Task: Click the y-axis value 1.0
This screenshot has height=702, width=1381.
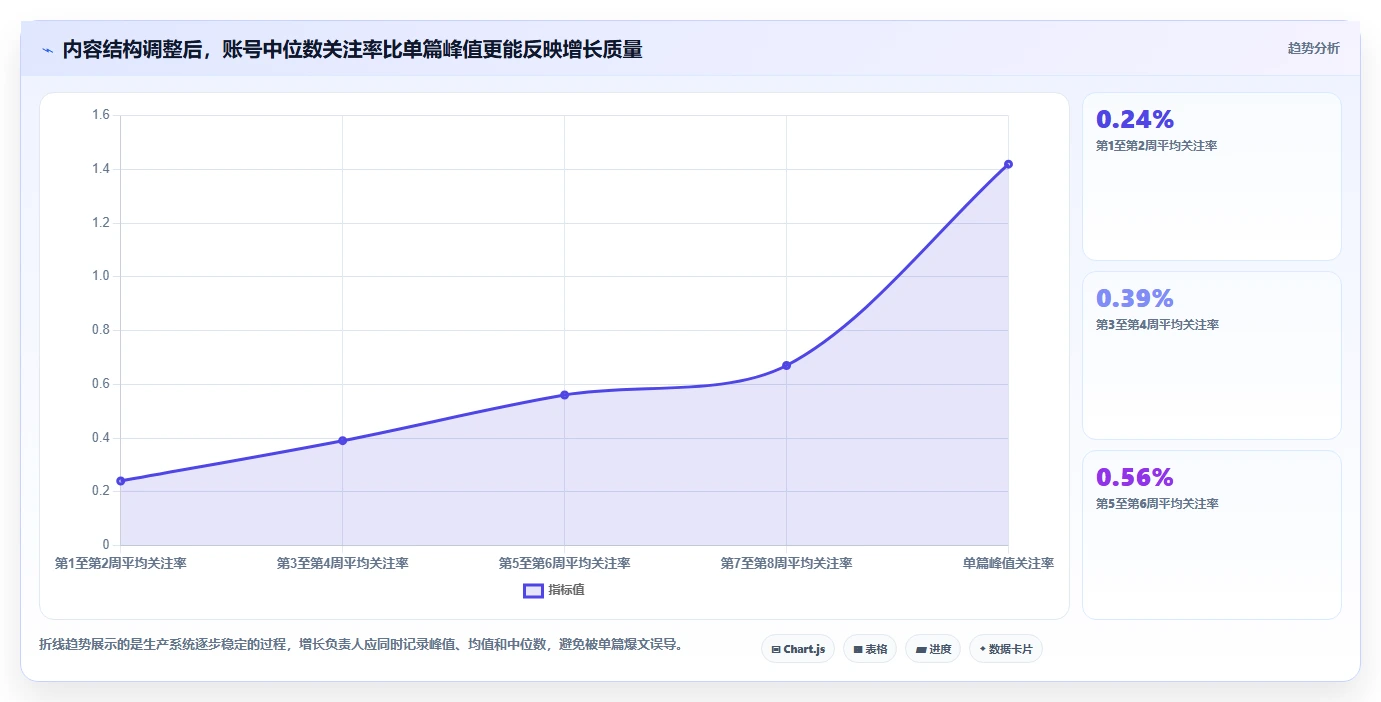Action: click(100, 276)
